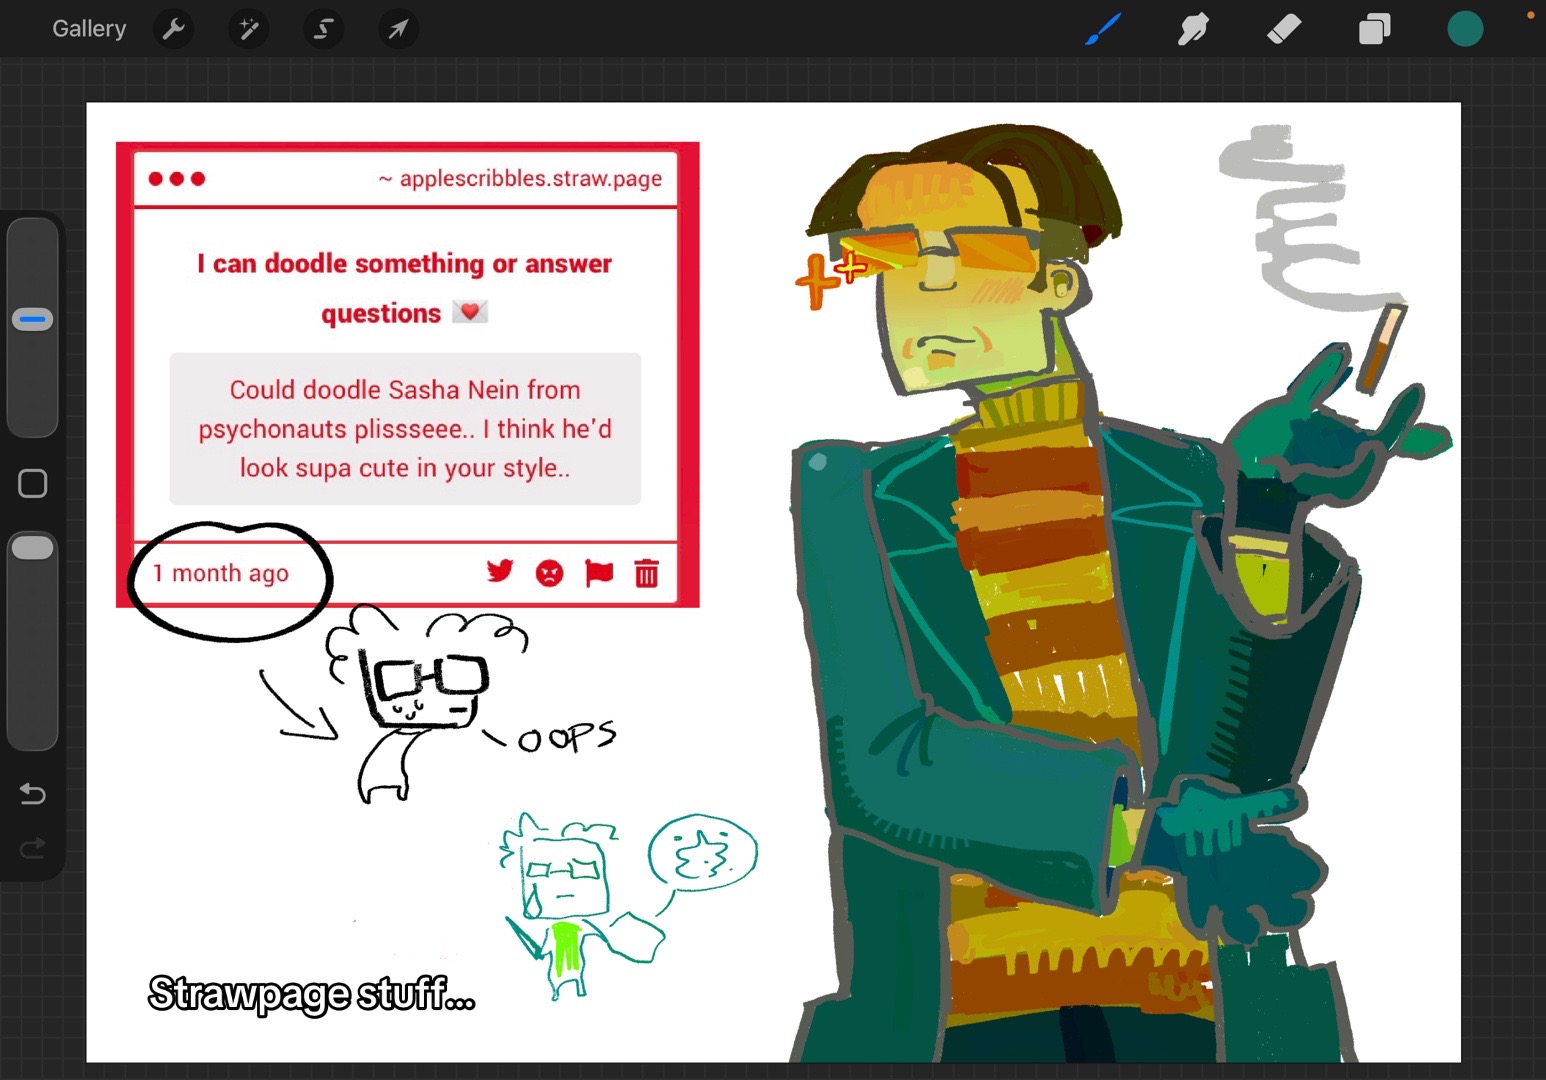This screenshot has height=1080, width=1546.
Task: Click the 'Strawpage stuff...' caption text
Action: coord(311,994)
